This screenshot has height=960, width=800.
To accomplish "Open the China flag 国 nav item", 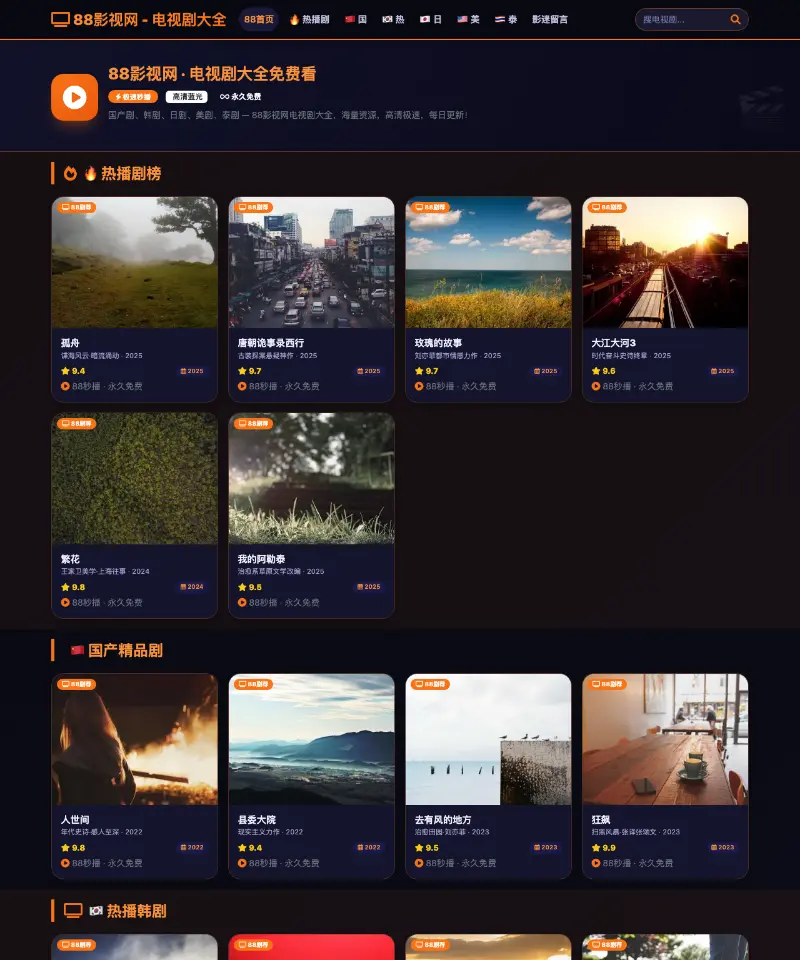I will pyautogui.click(x=356, y=20).
